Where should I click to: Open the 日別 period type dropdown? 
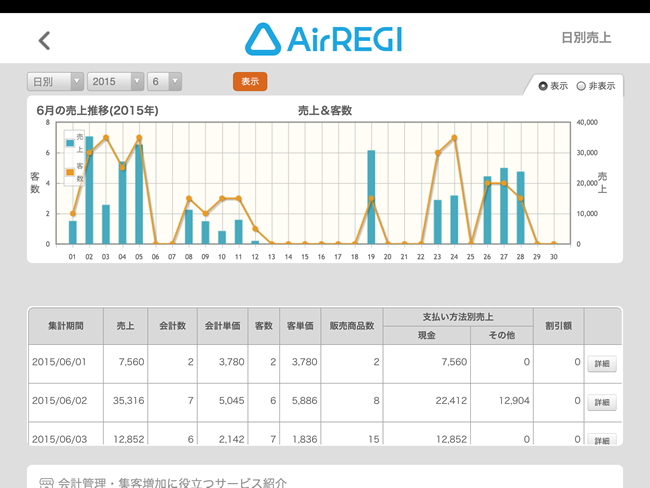tap(55, 82)
